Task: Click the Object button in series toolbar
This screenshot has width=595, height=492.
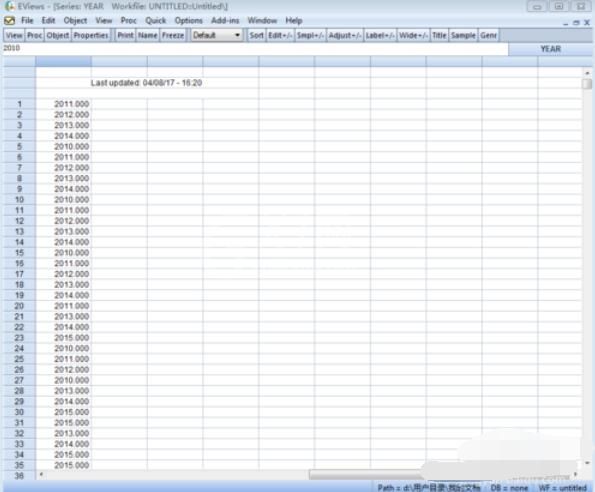Action: 58,35
